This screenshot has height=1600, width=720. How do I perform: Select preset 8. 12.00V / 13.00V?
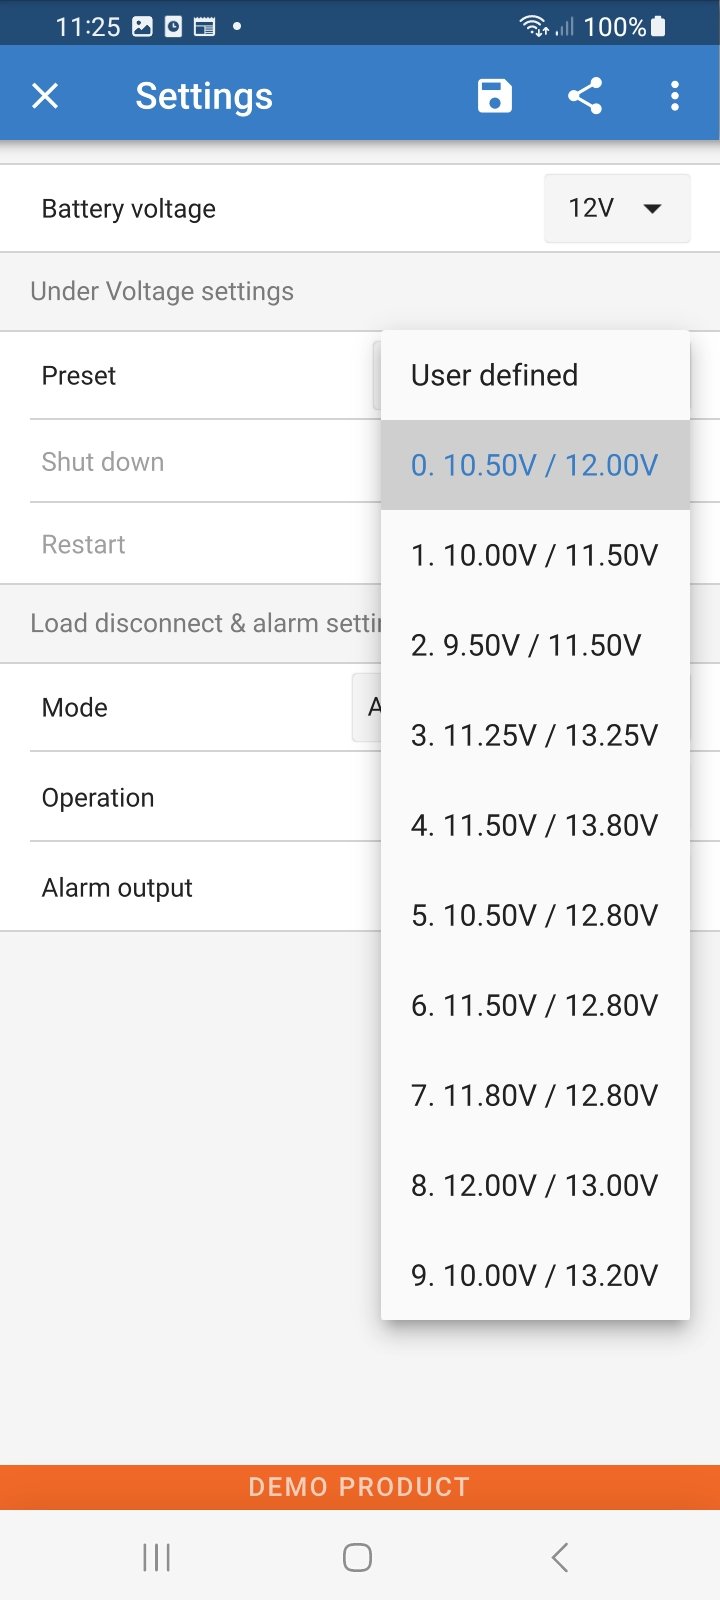coord(535,1185)
